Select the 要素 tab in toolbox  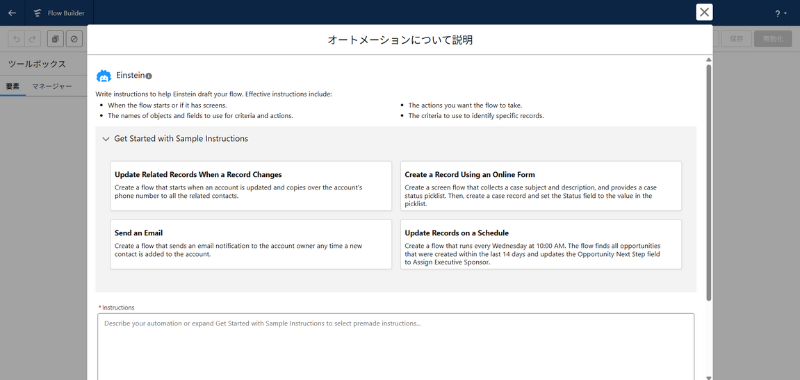[x=13, y=86]
